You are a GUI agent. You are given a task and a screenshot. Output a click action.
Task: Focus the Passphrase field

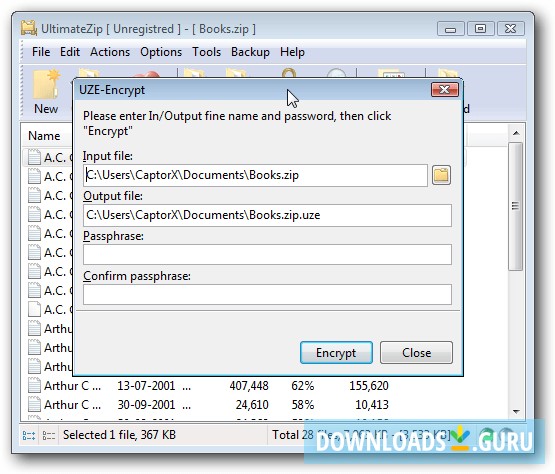pyautogui.click(x=267, y=255)
